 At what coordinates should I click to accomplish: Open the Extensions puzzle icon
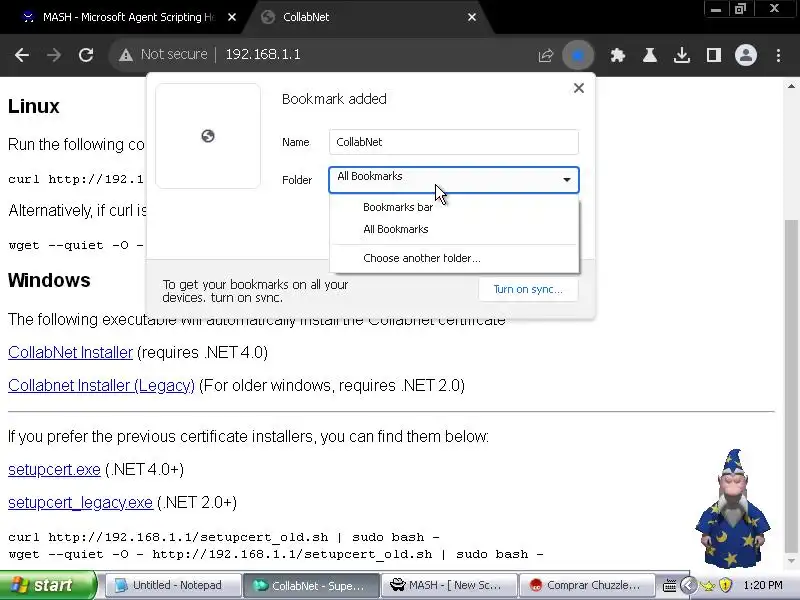pos(618,55)
